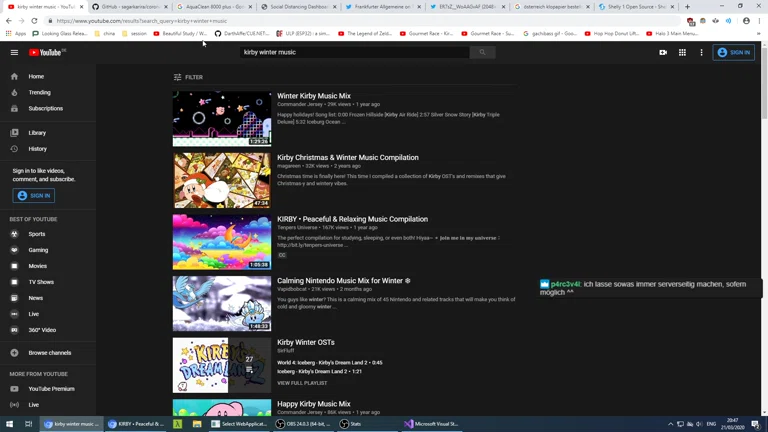Screen dimensions: 768x432
Task: Open The Legend of Zeld... bookmark
Action: (x=365, y=34)
